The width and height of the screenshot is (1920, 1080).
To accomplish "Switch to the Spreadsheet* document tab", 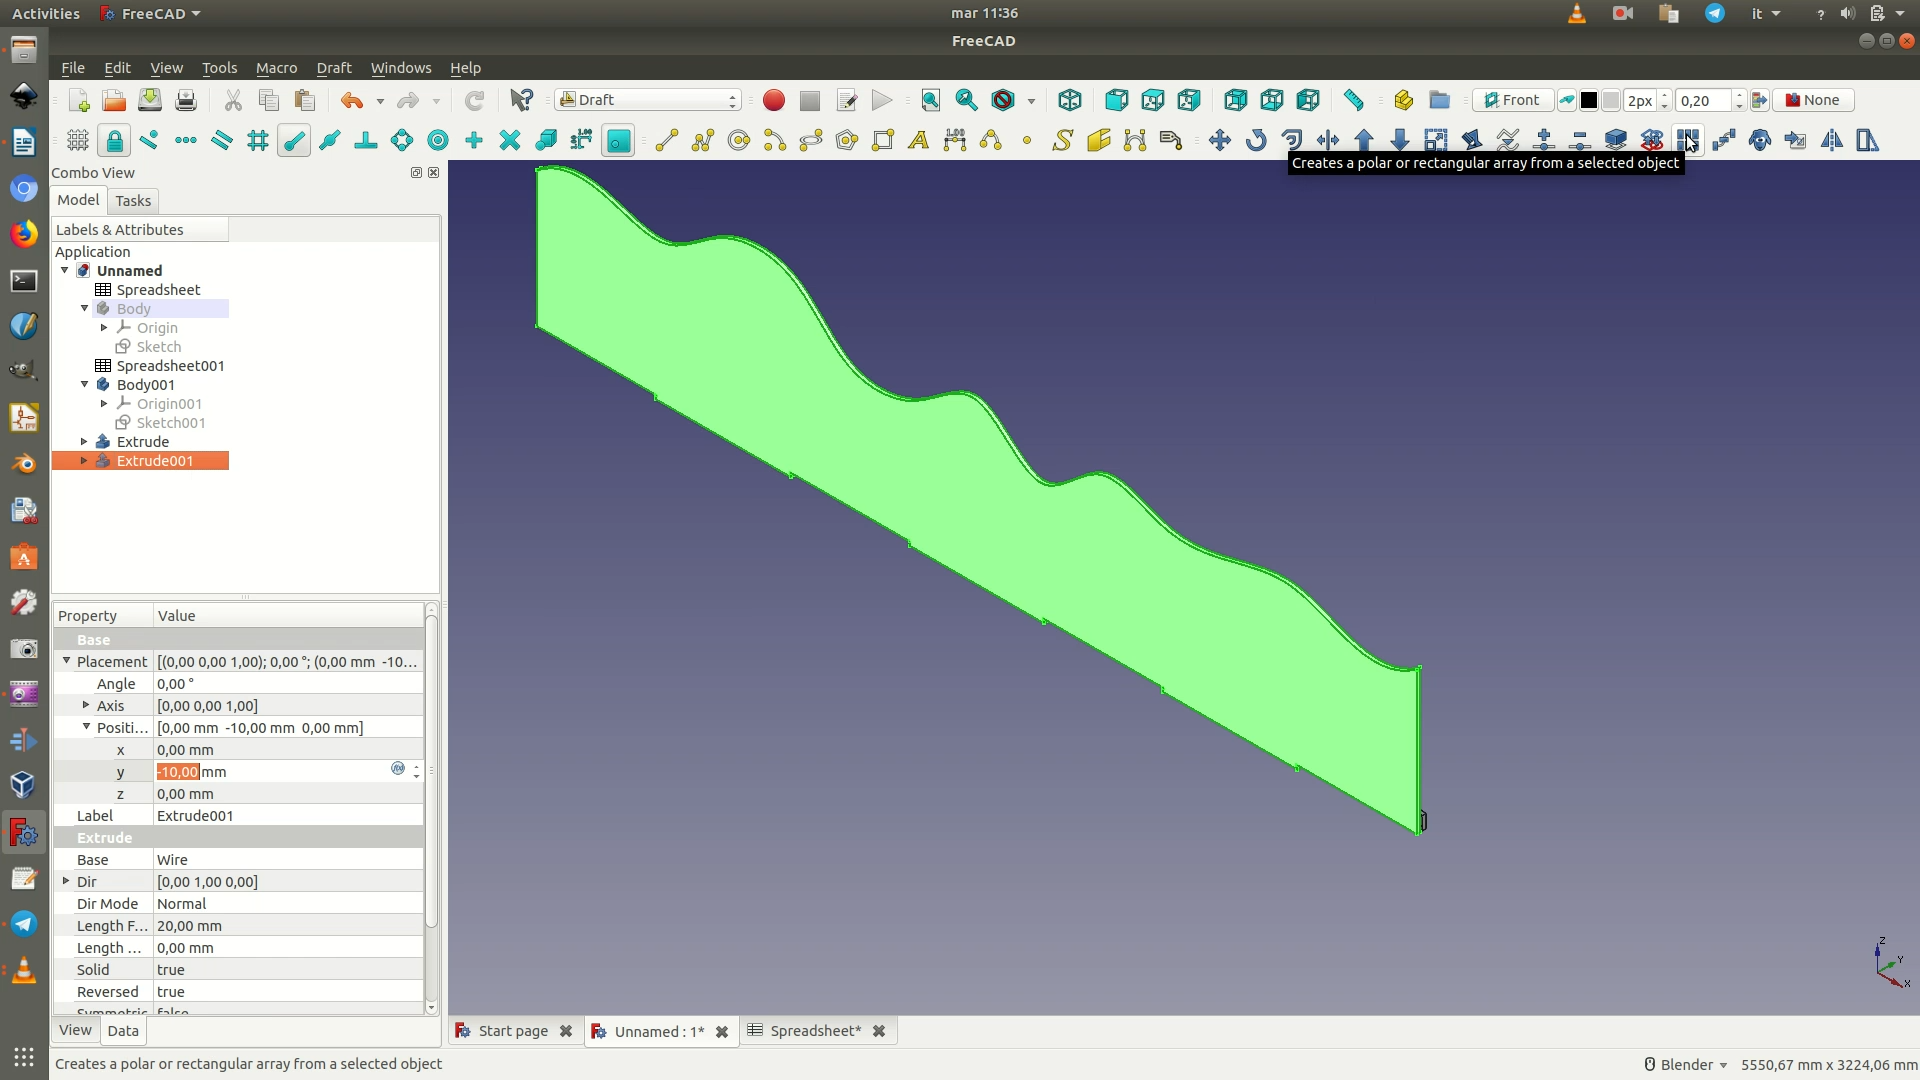I will pyautogui.click(x=815, y=1031).
